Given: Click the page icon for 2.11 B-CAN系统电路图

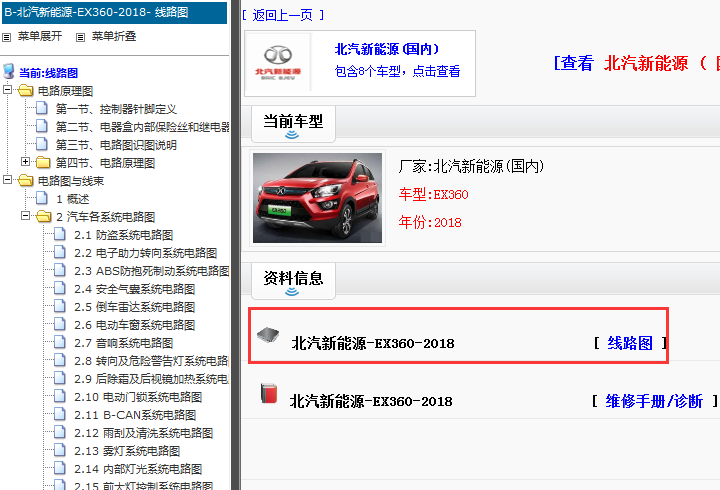Looking at the screenshot, I should point(60,414).
